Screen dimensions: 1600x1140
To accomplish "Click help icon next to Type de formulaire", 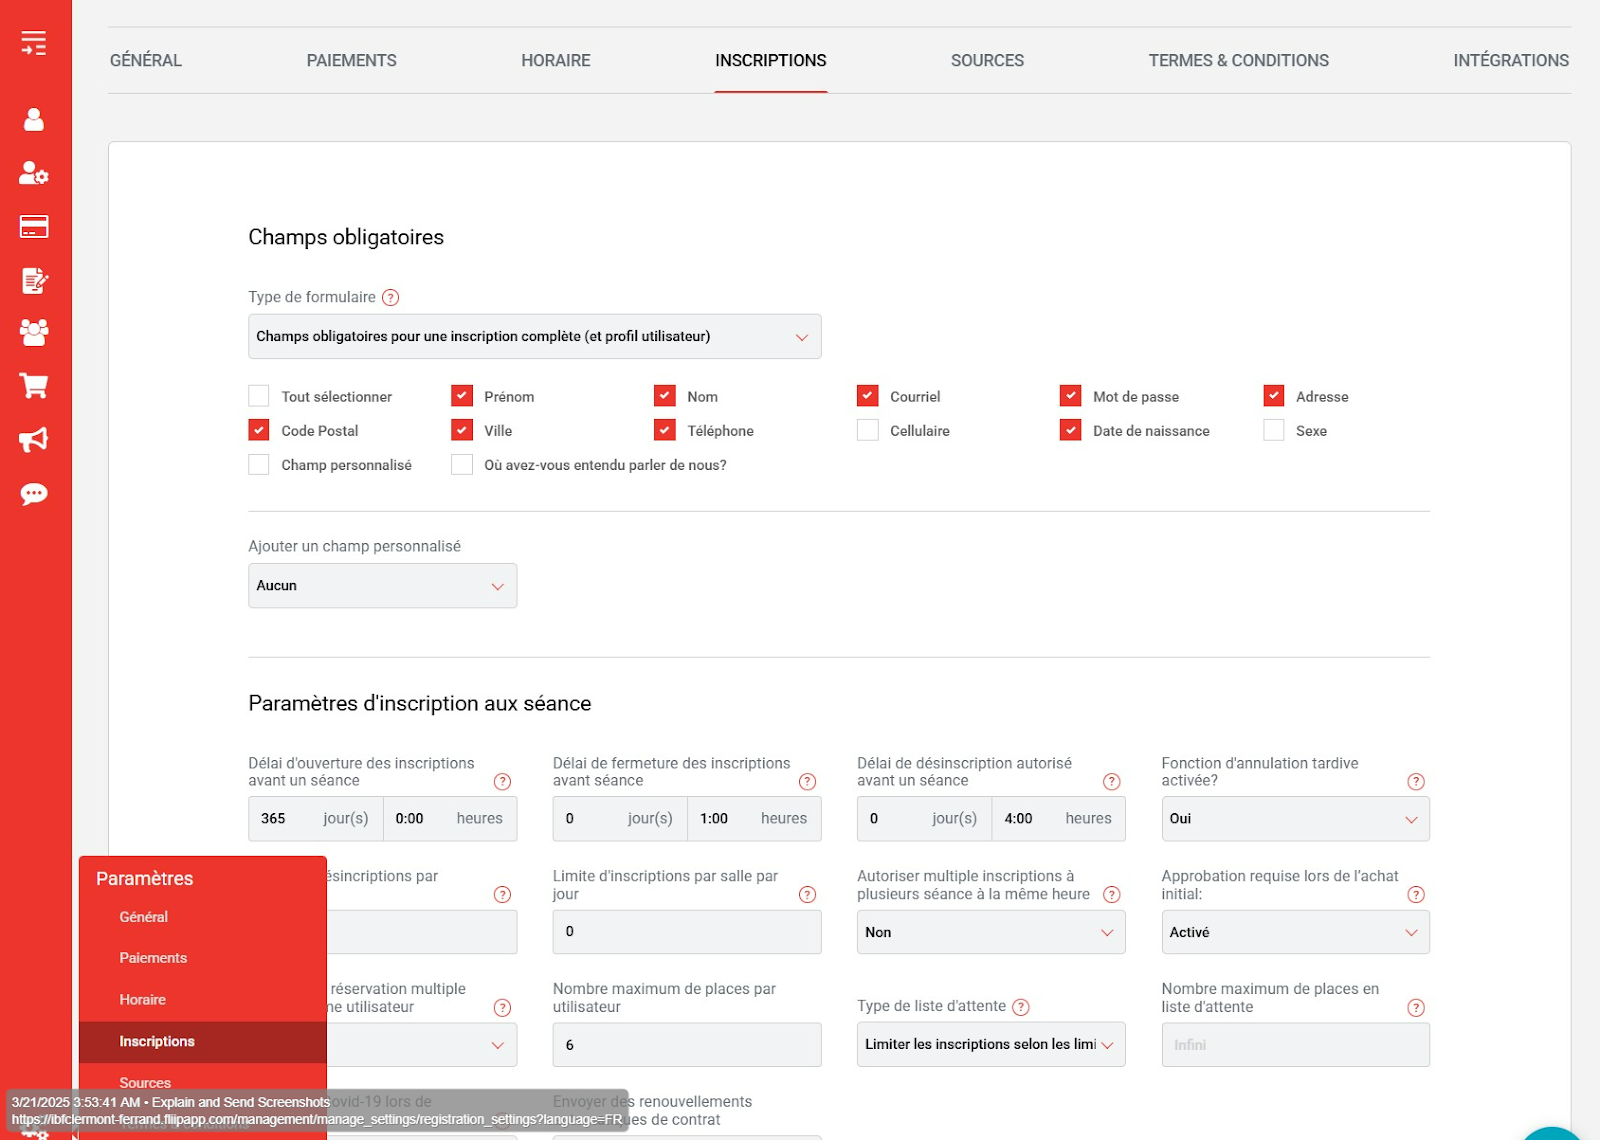I will point(391,298).
